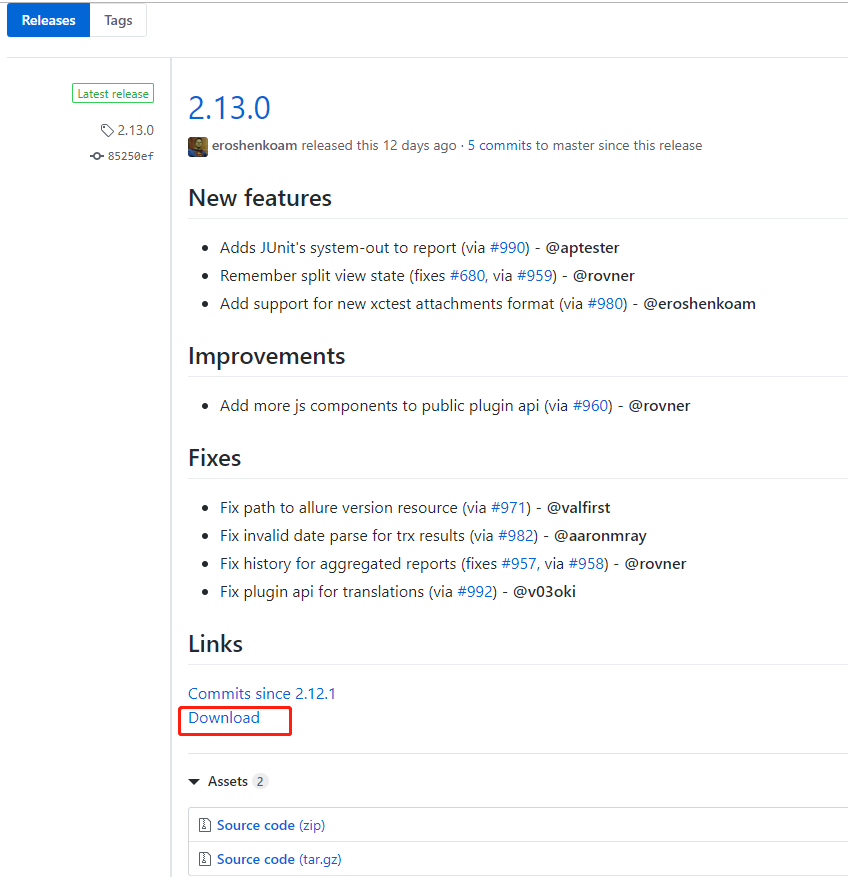Click the tag icon beside 2.13.0
This screenshot has width=848, height=877.
(107, 130)
